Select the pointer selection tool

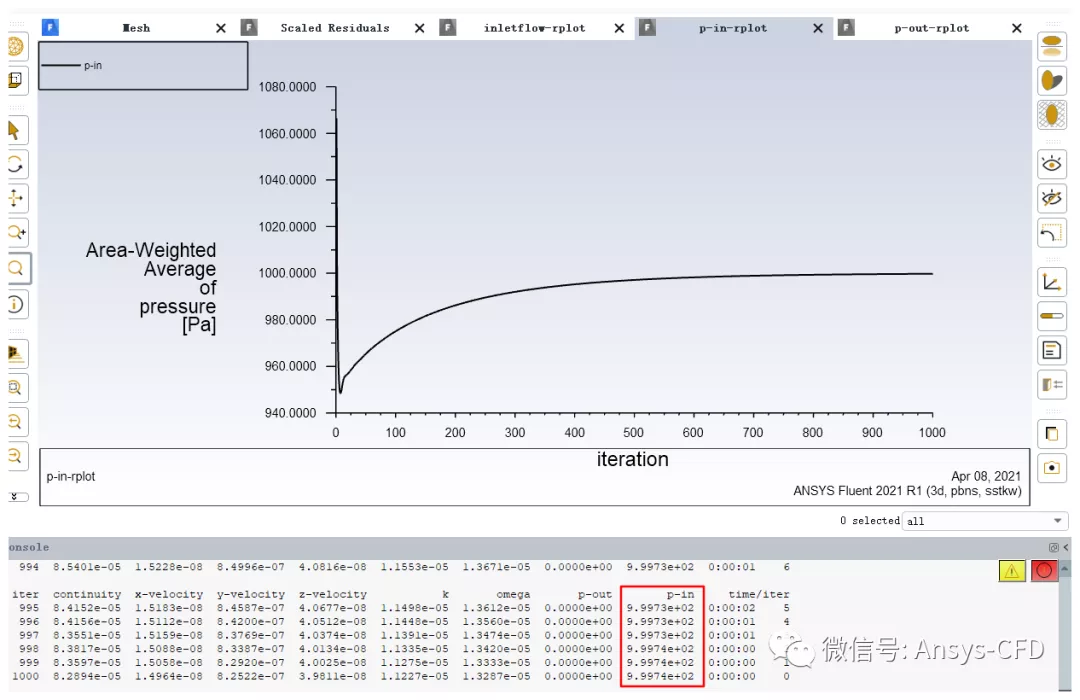tap(16, 130)
